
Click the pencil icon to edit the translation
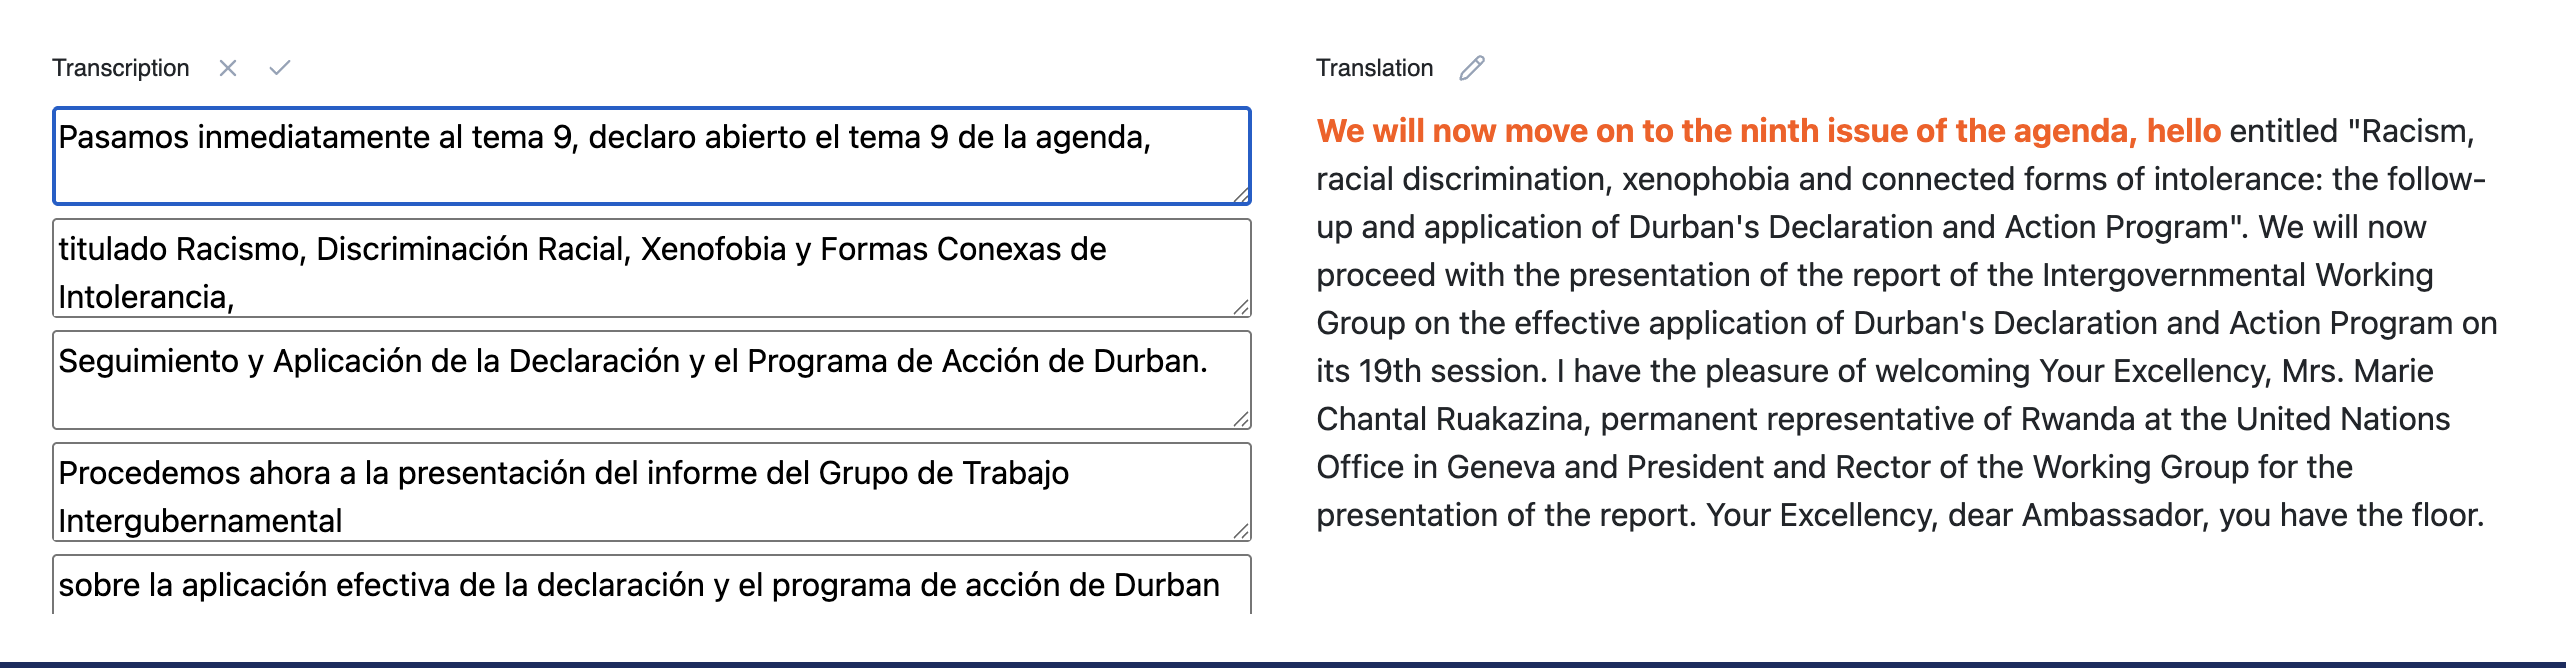(x=1472, y=68)
